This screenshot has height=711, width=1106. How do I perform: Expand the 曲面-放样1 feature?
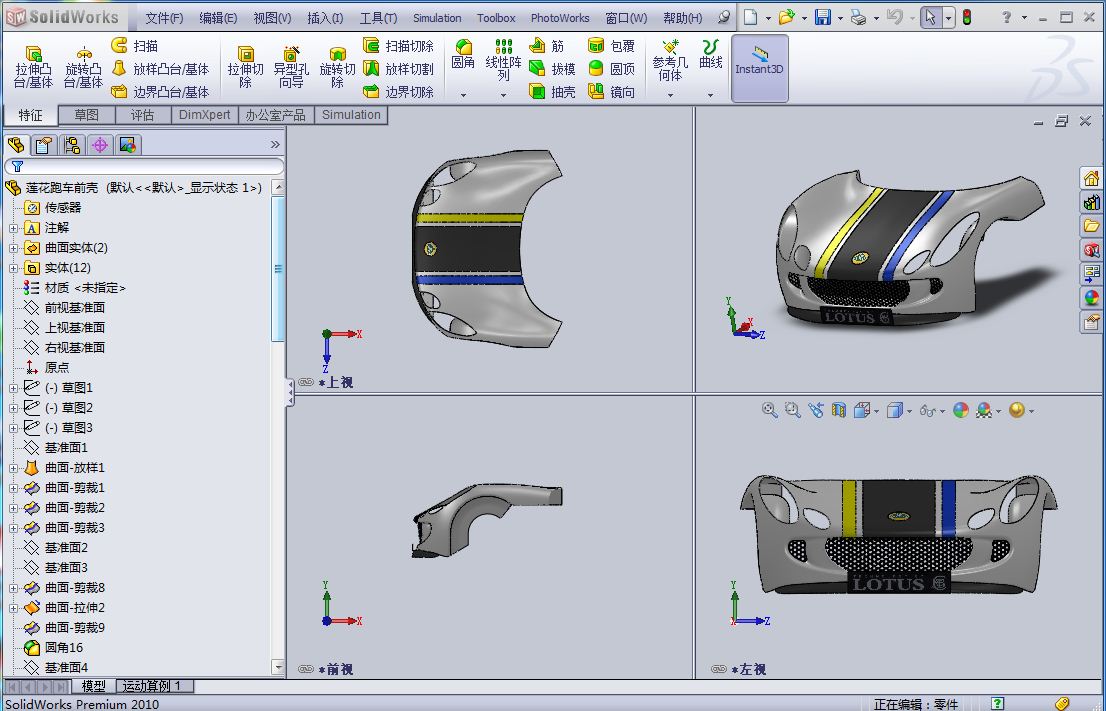coord(13,468)
